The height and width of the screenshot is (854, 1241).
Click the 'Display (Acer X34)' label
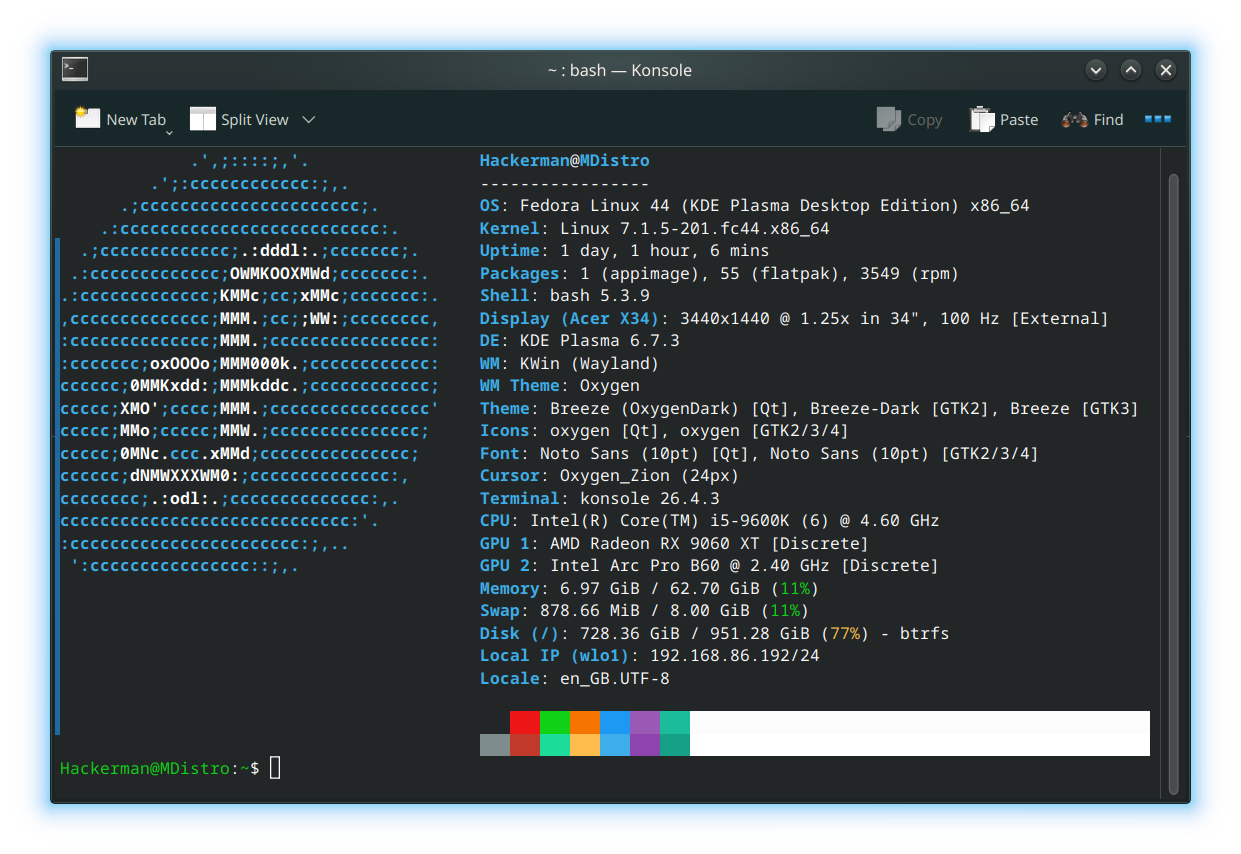[x=570, y=318]
